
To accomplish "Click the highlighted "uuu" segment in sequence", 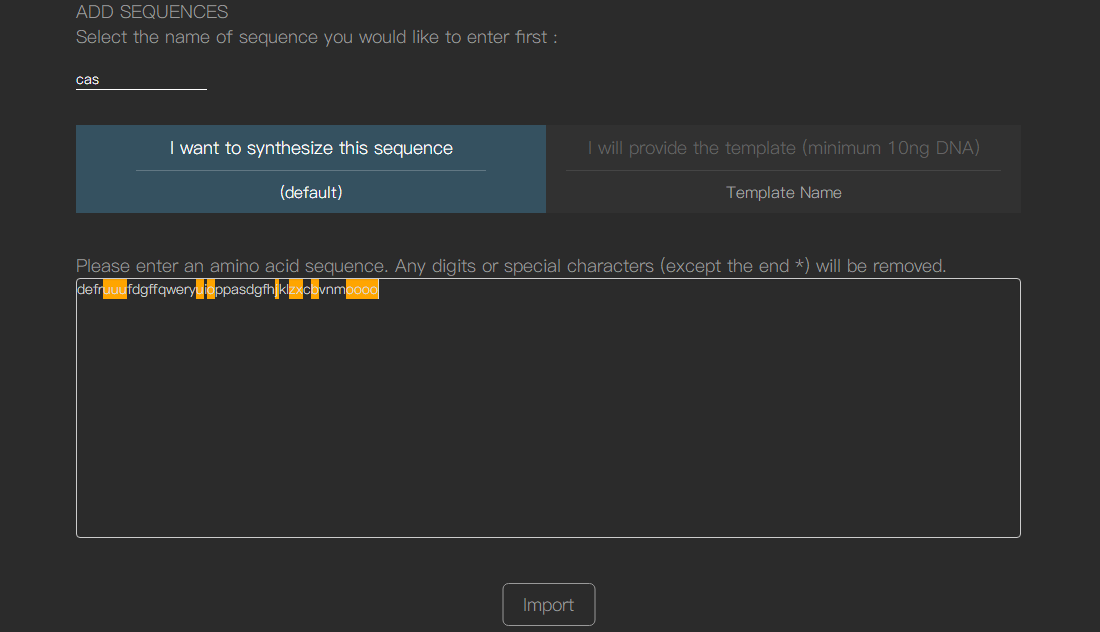I will tap(115, 290).
